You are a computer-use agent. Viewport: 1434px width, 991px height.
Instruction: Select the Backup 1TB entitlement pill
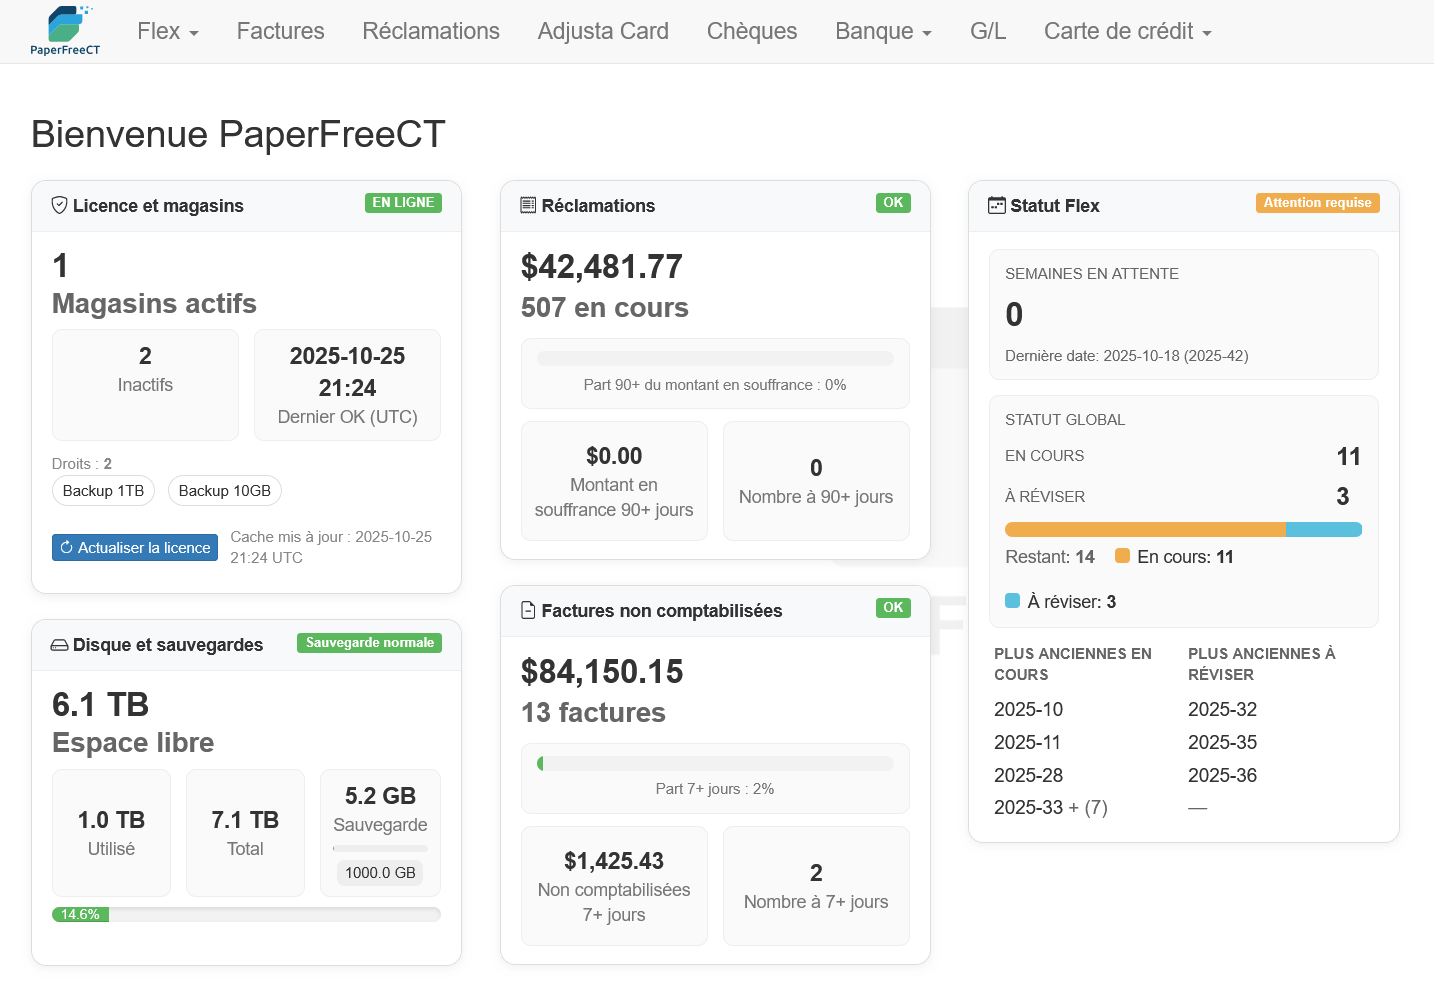click(x=103, y=491)
